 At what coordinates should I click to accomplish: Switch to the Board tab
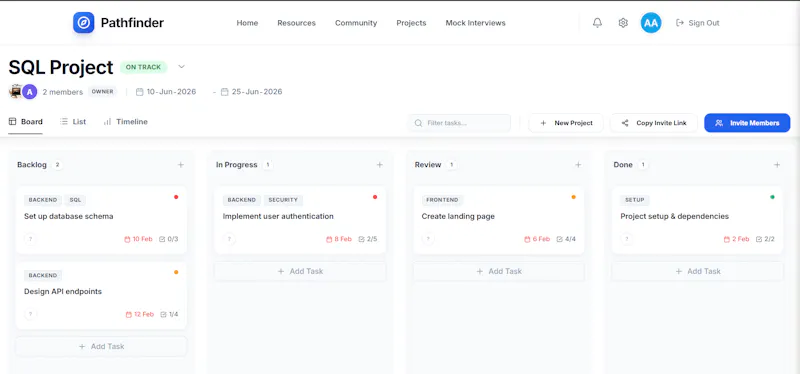26,122
